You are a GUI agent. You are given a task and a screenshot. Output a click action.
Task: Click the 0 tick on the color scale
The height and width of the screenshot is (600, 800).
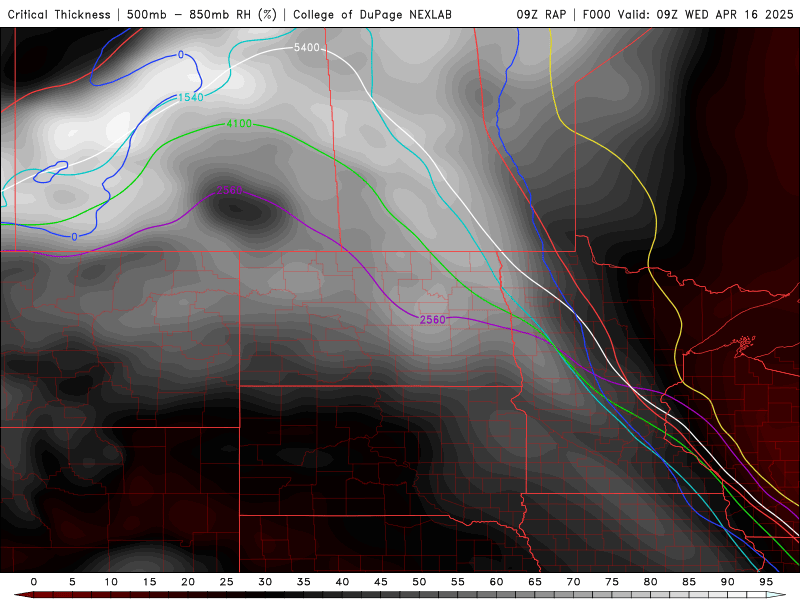pos(34,582)
